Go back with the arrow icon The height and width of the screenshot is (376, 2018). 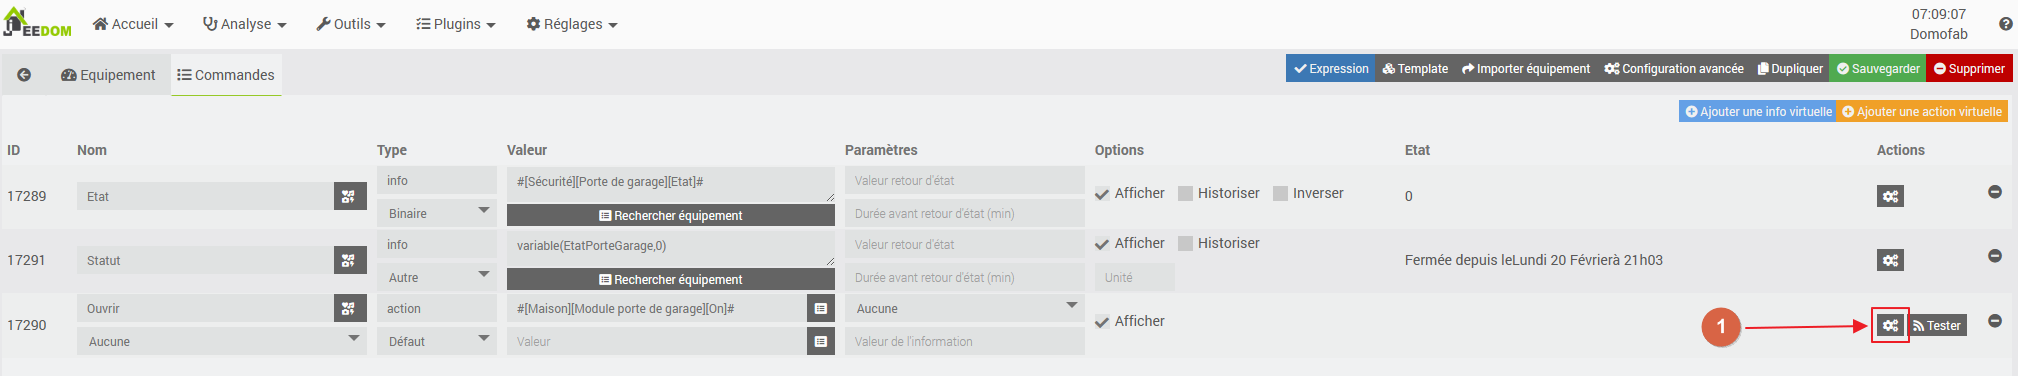point(24,75)
